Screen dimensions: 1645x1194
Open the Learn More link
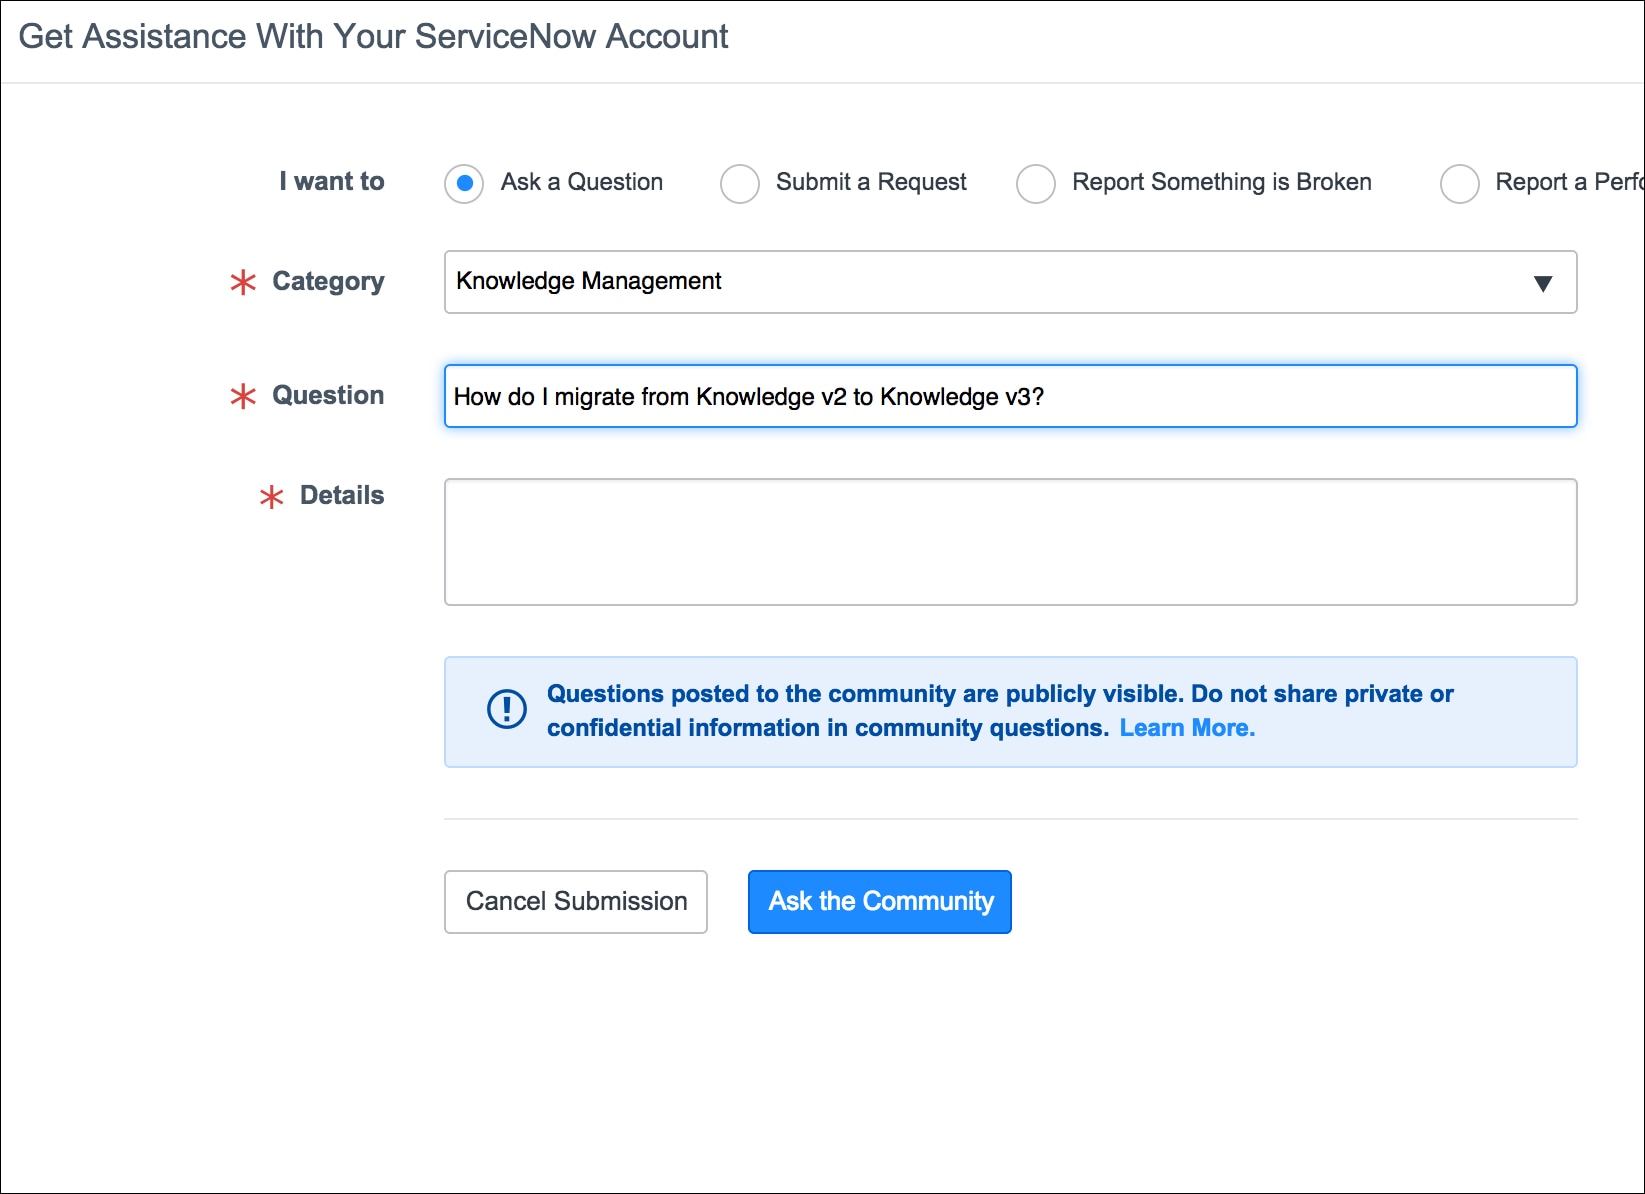(1186, 728)
